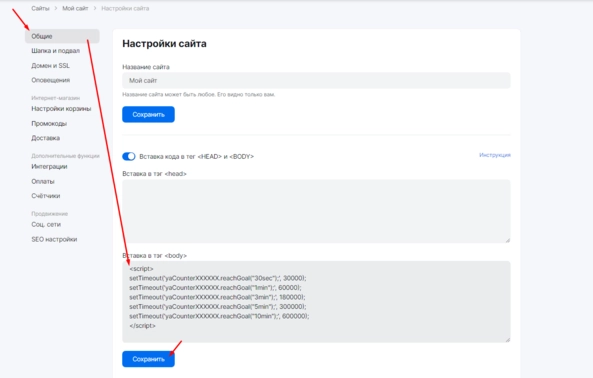Click the Вставка в тэг <head> label
The image size is (593, 378).
click(154, 174)
